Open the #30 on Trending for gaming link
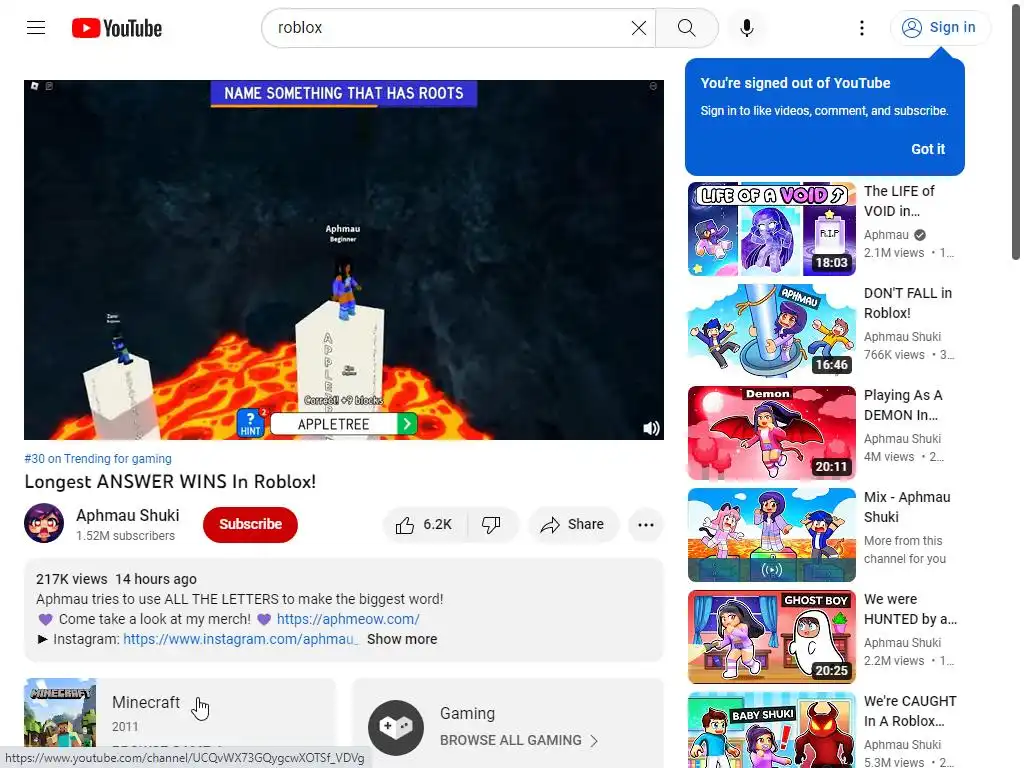 [x=98, y=458]
